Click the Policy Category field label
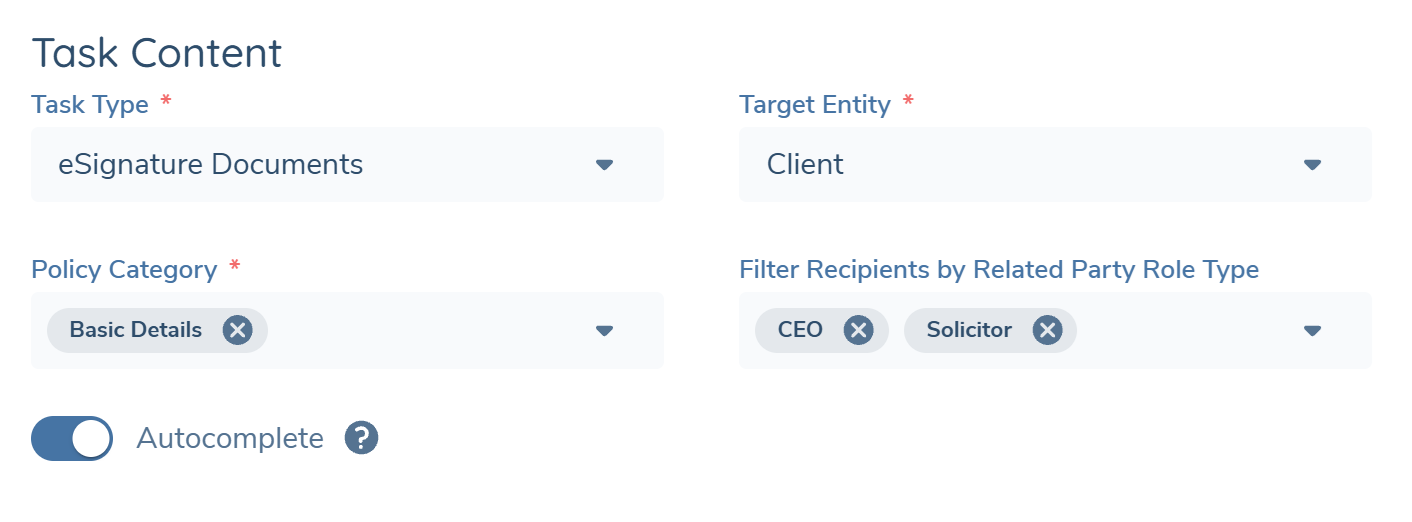Screen dimensions: 1412x522 pos(124,270)
